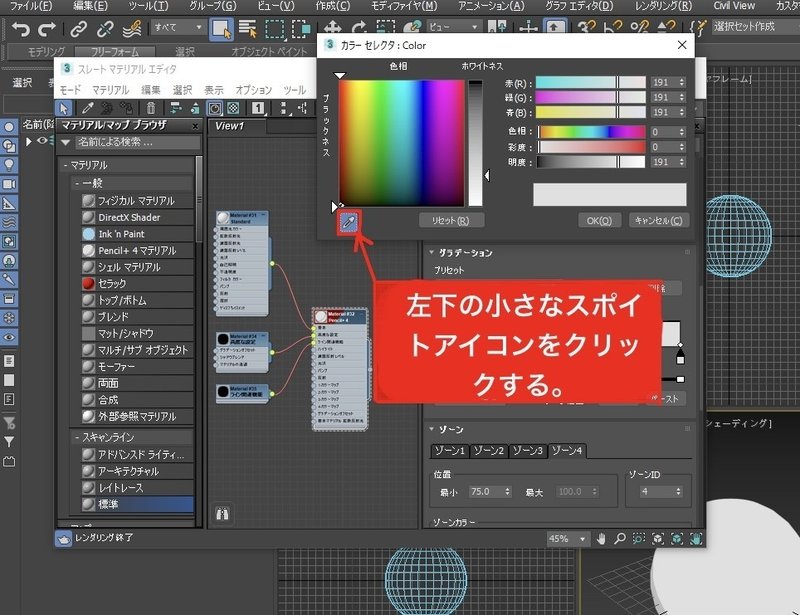Viewport: 800px width, 615px height.
Task: Close the マテリアル/マップ ブラウザ panel
Action: [x=195, y=126]
